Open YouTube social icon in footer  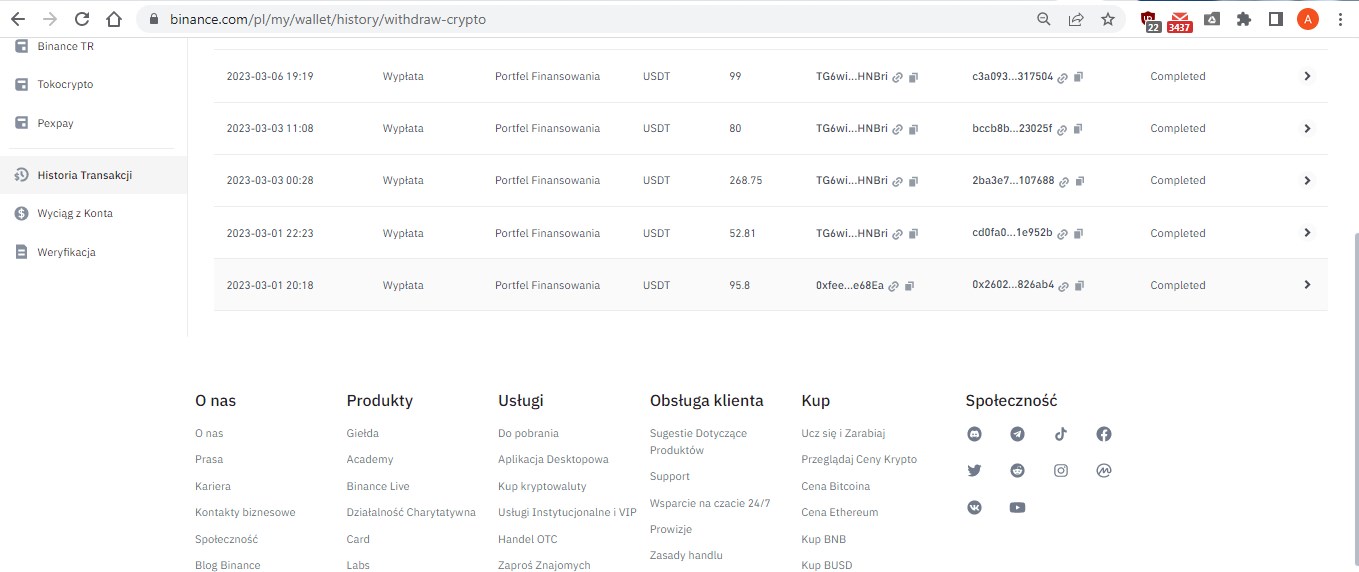[1017, 507]
